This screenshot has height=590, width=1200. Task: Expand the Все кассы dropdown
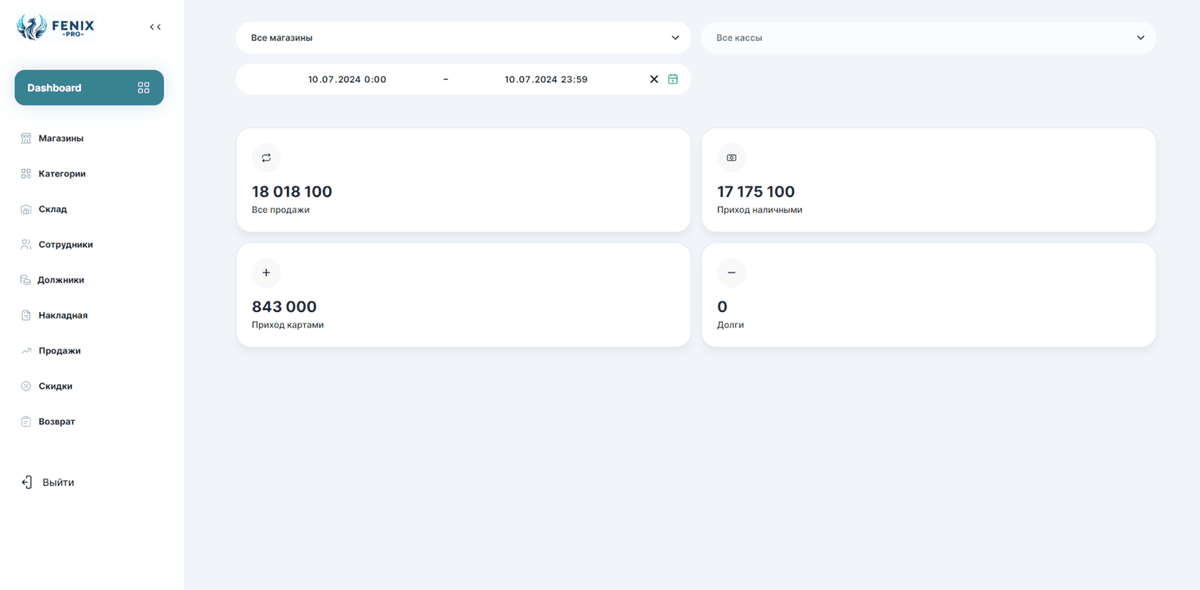[x=928, y=38]
